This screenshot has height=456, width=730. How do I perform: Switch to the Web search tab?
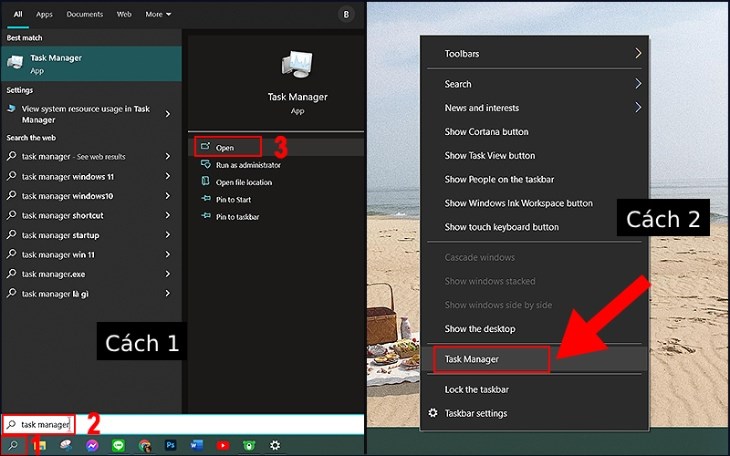tap(124, 14)
